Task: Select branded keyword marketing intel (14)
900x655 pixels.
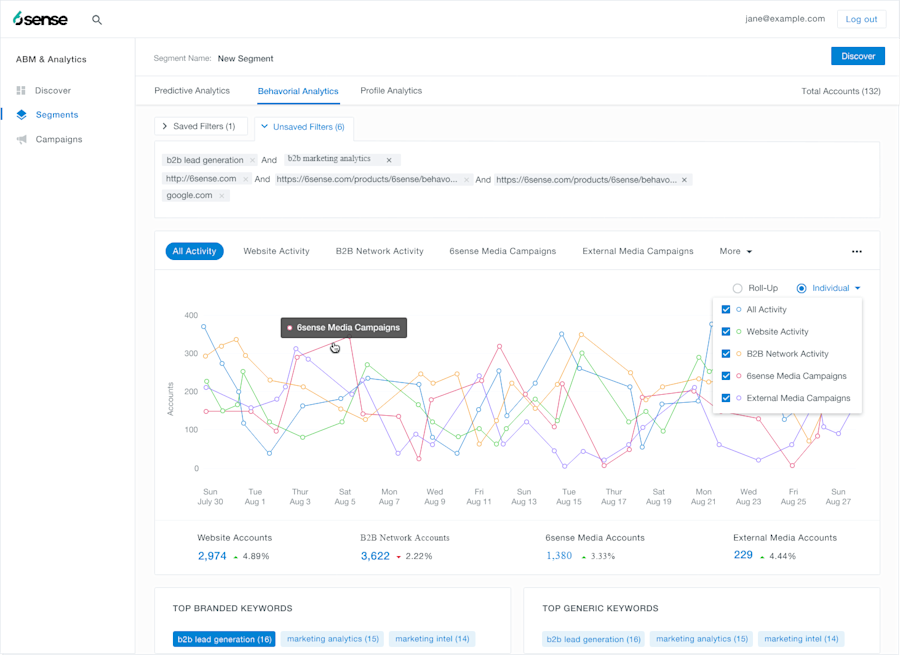Action: pos(432,639)
